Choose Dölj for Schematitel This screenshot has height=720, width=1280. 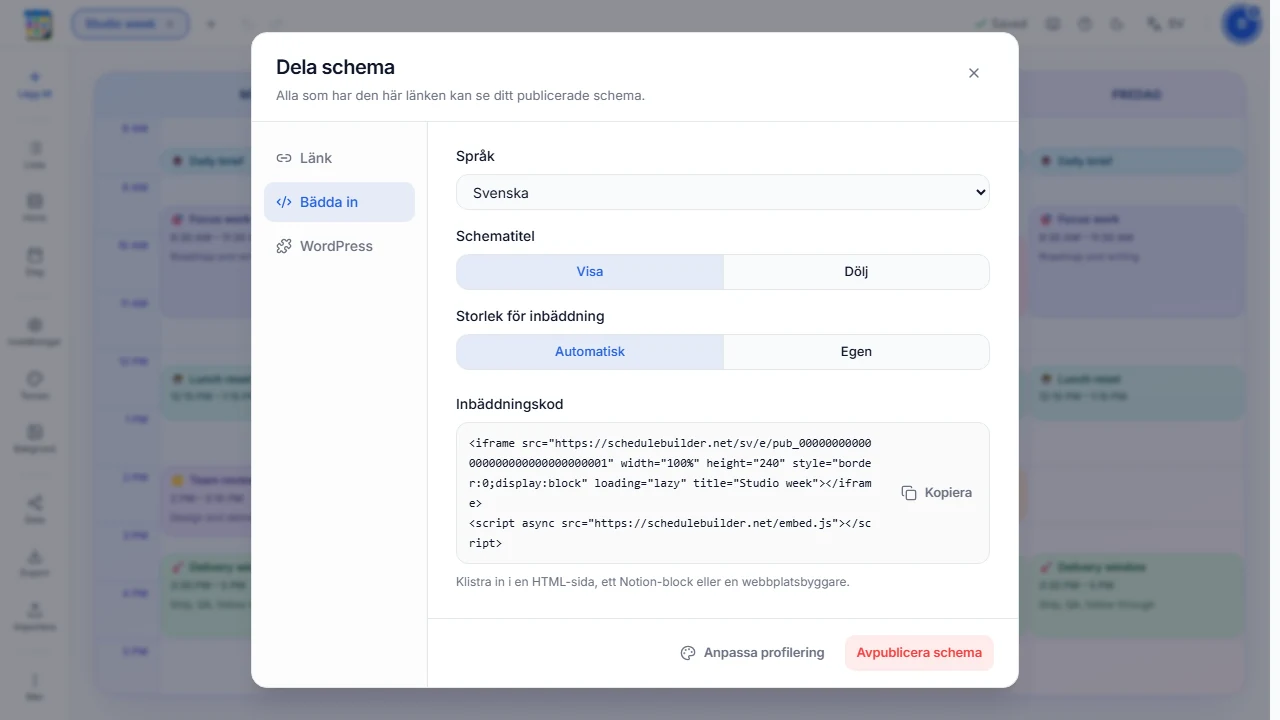(856, 272)
